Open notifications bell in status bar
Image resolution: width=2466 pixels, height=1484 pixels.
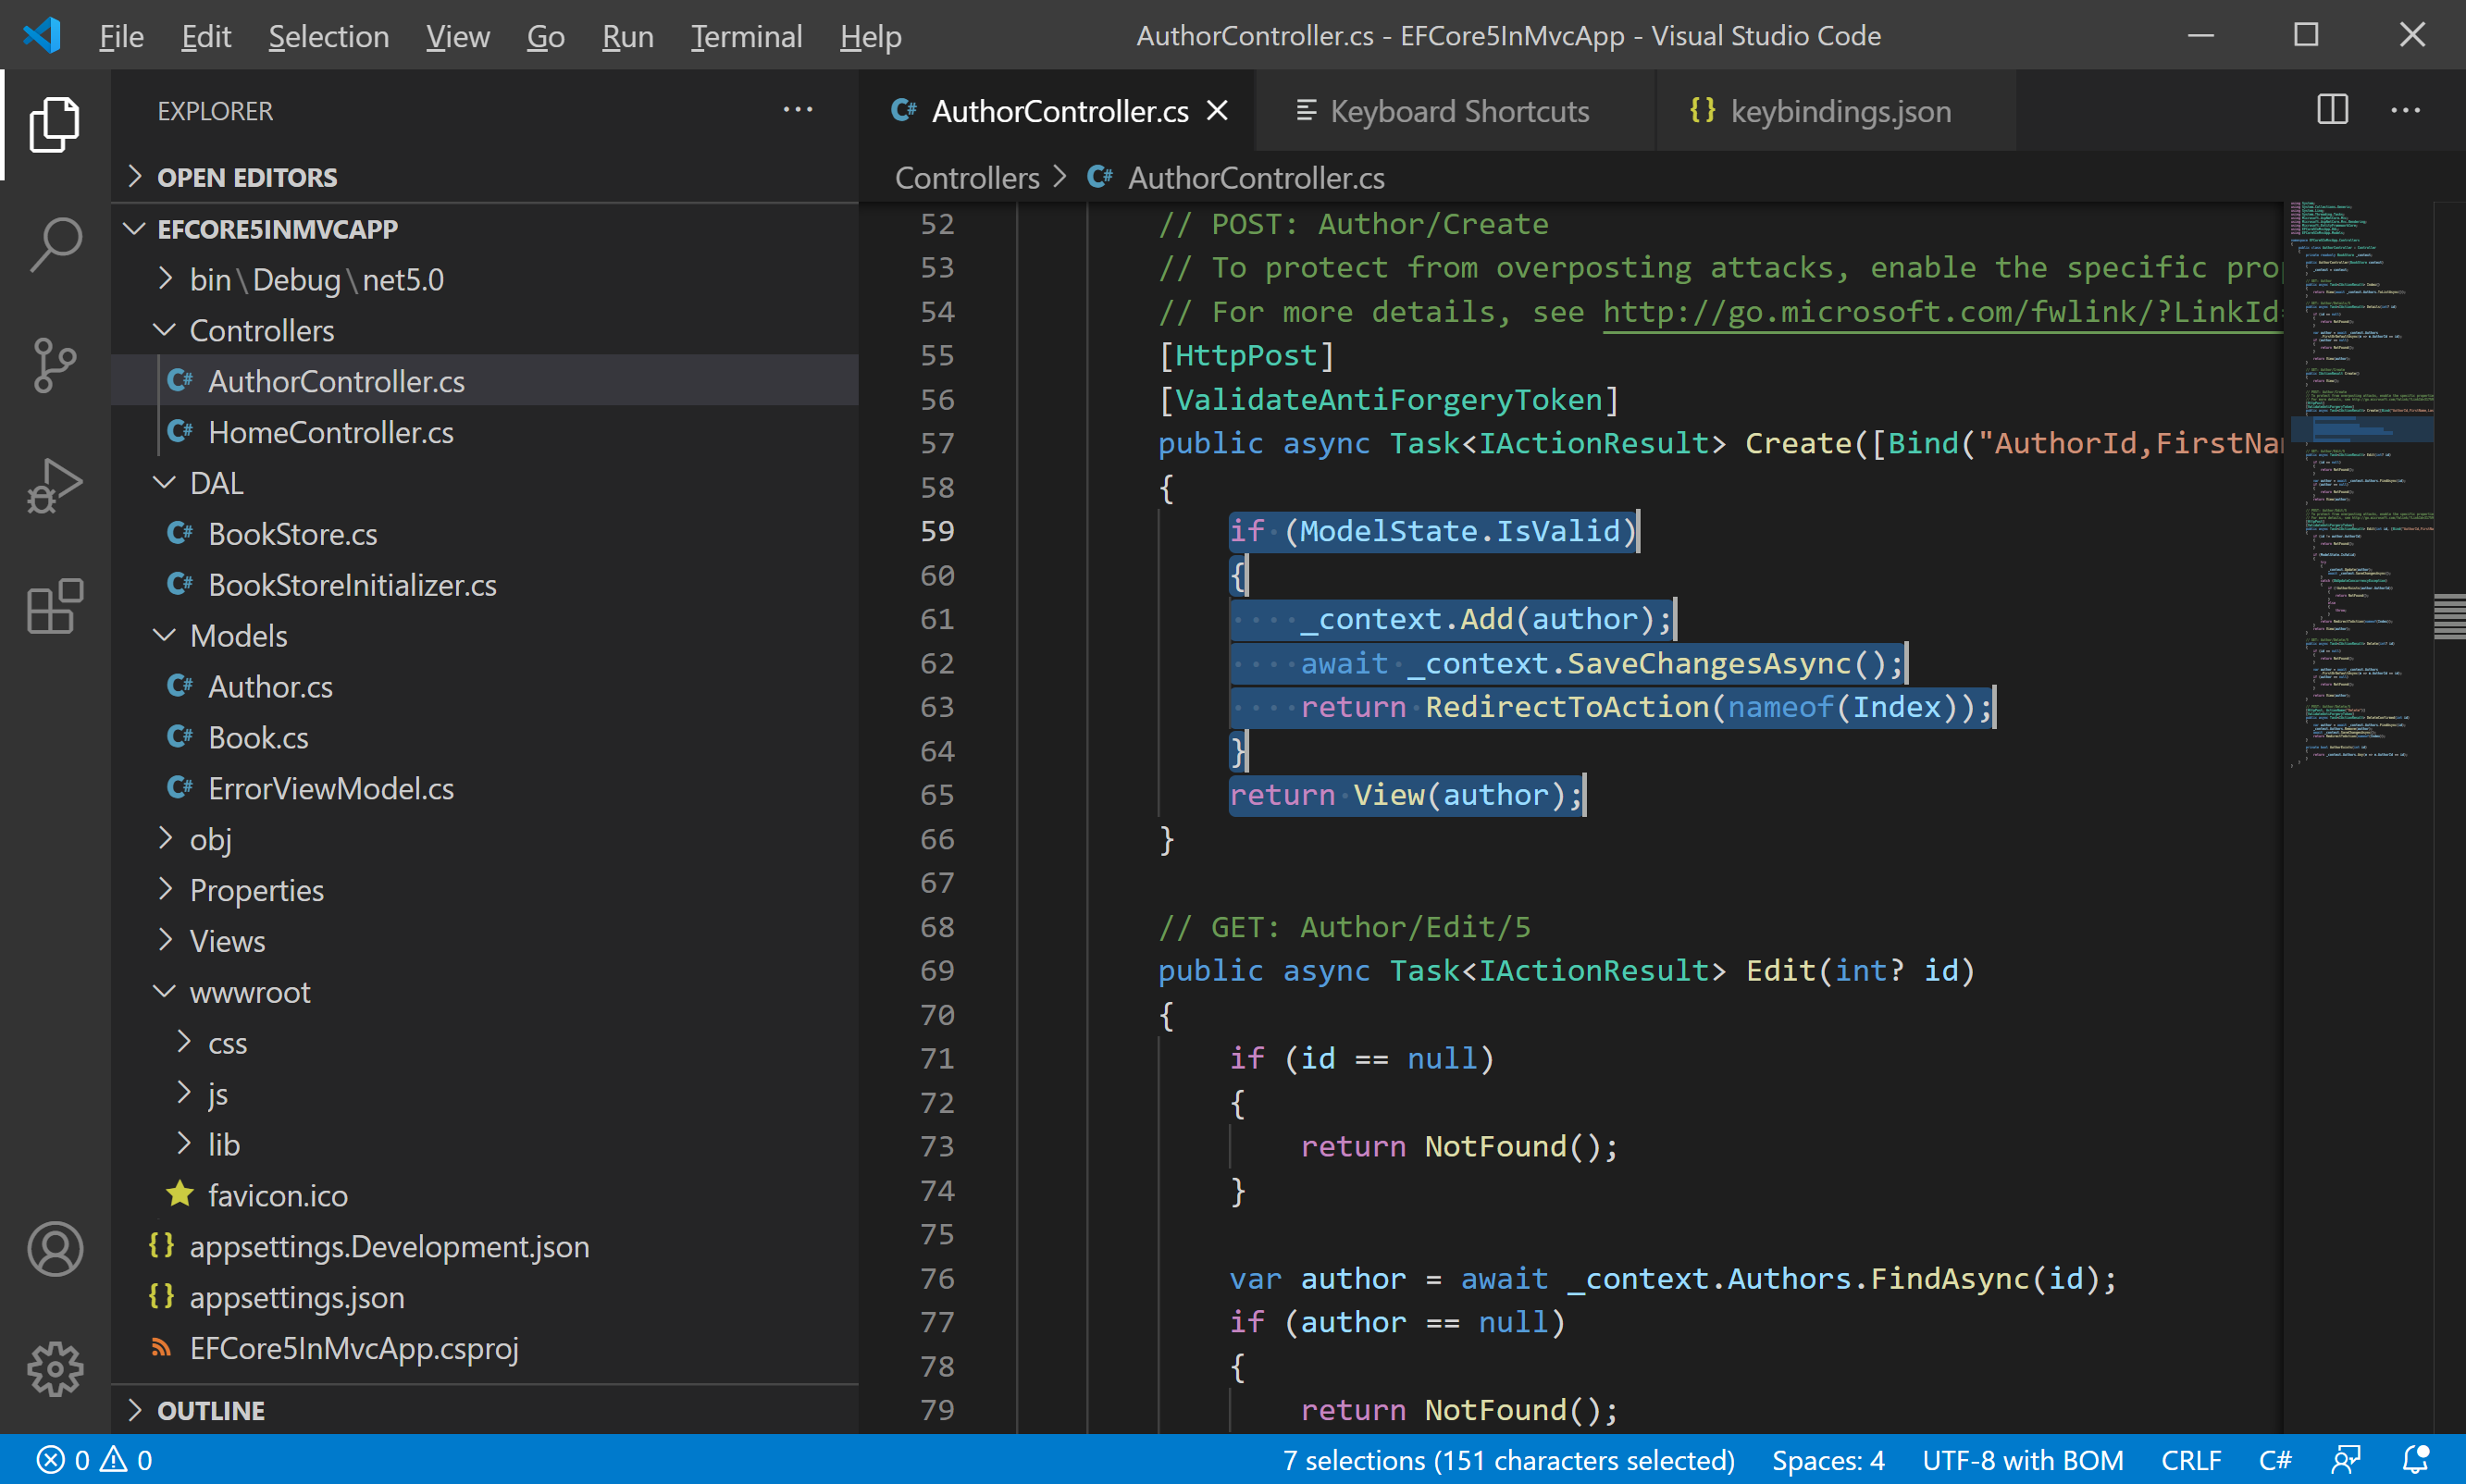pyautogui.click(x=2415, y=1459)
